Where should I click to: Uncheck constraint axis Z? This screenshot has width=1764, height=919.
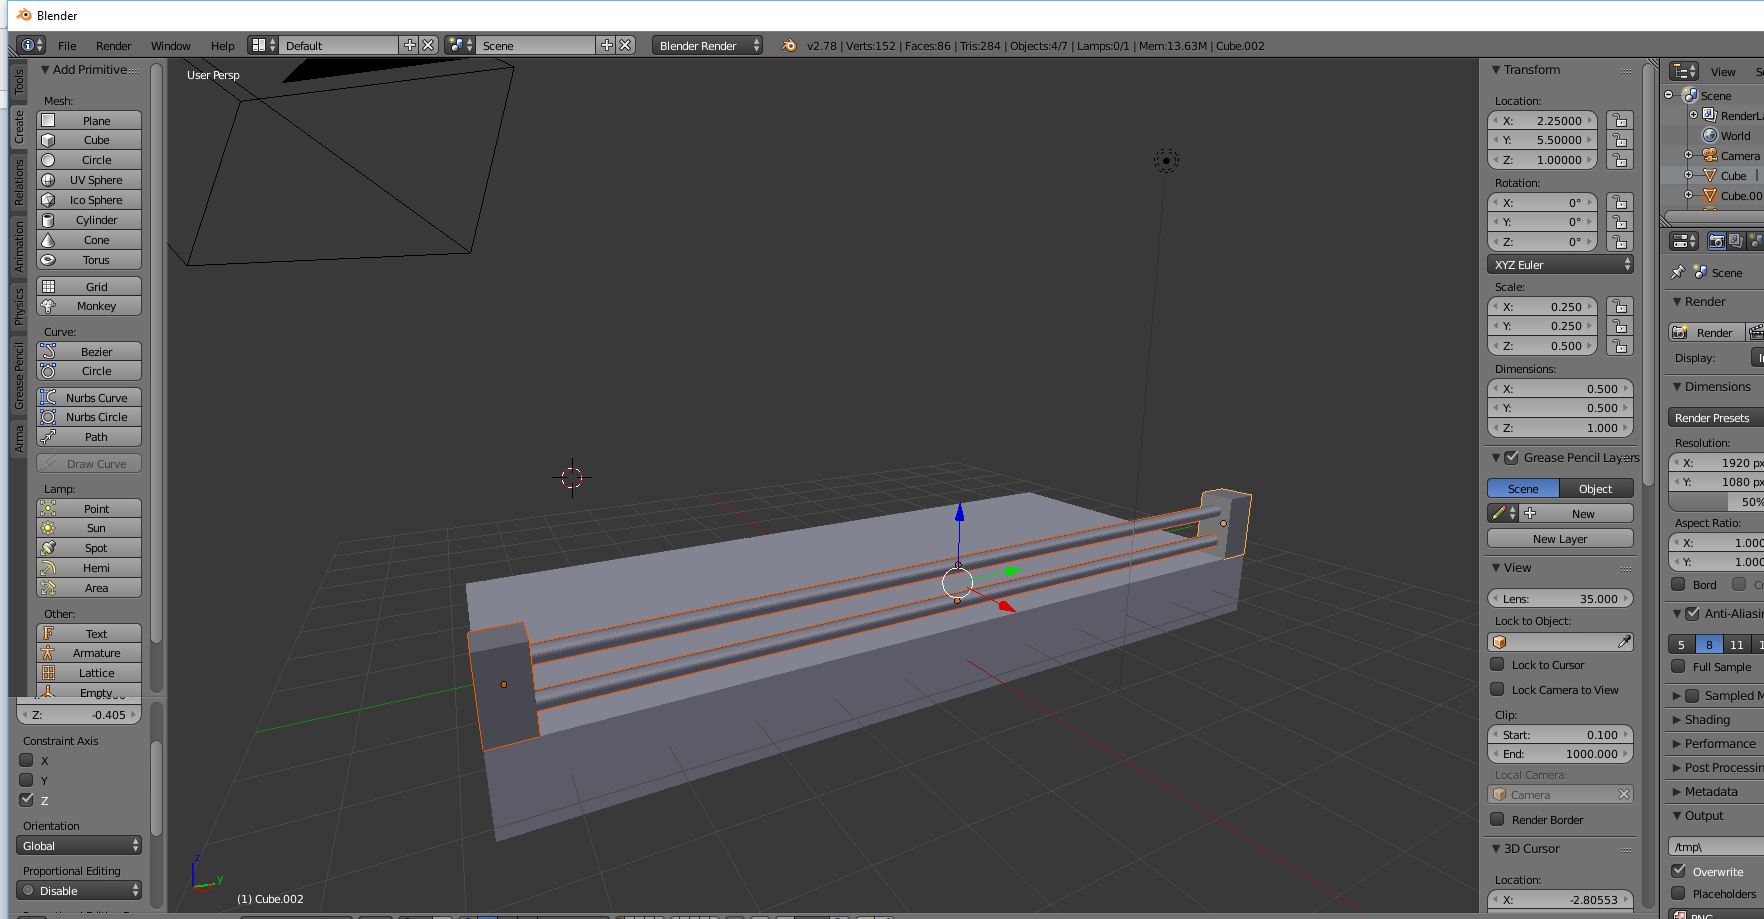[x=27, y=800]
